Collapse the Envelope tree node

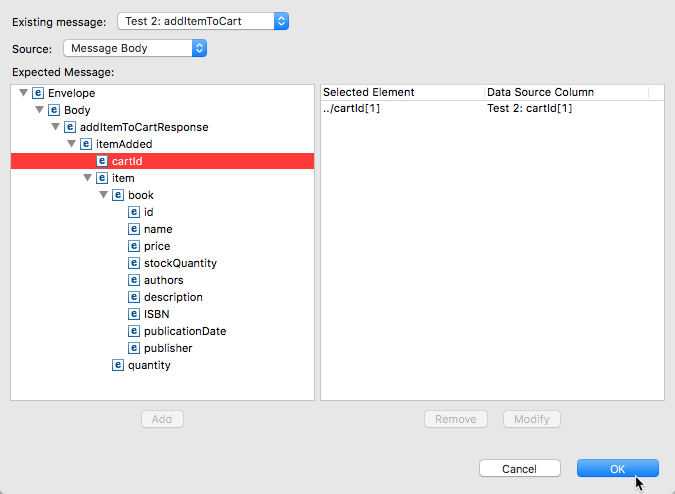point(24,93)
